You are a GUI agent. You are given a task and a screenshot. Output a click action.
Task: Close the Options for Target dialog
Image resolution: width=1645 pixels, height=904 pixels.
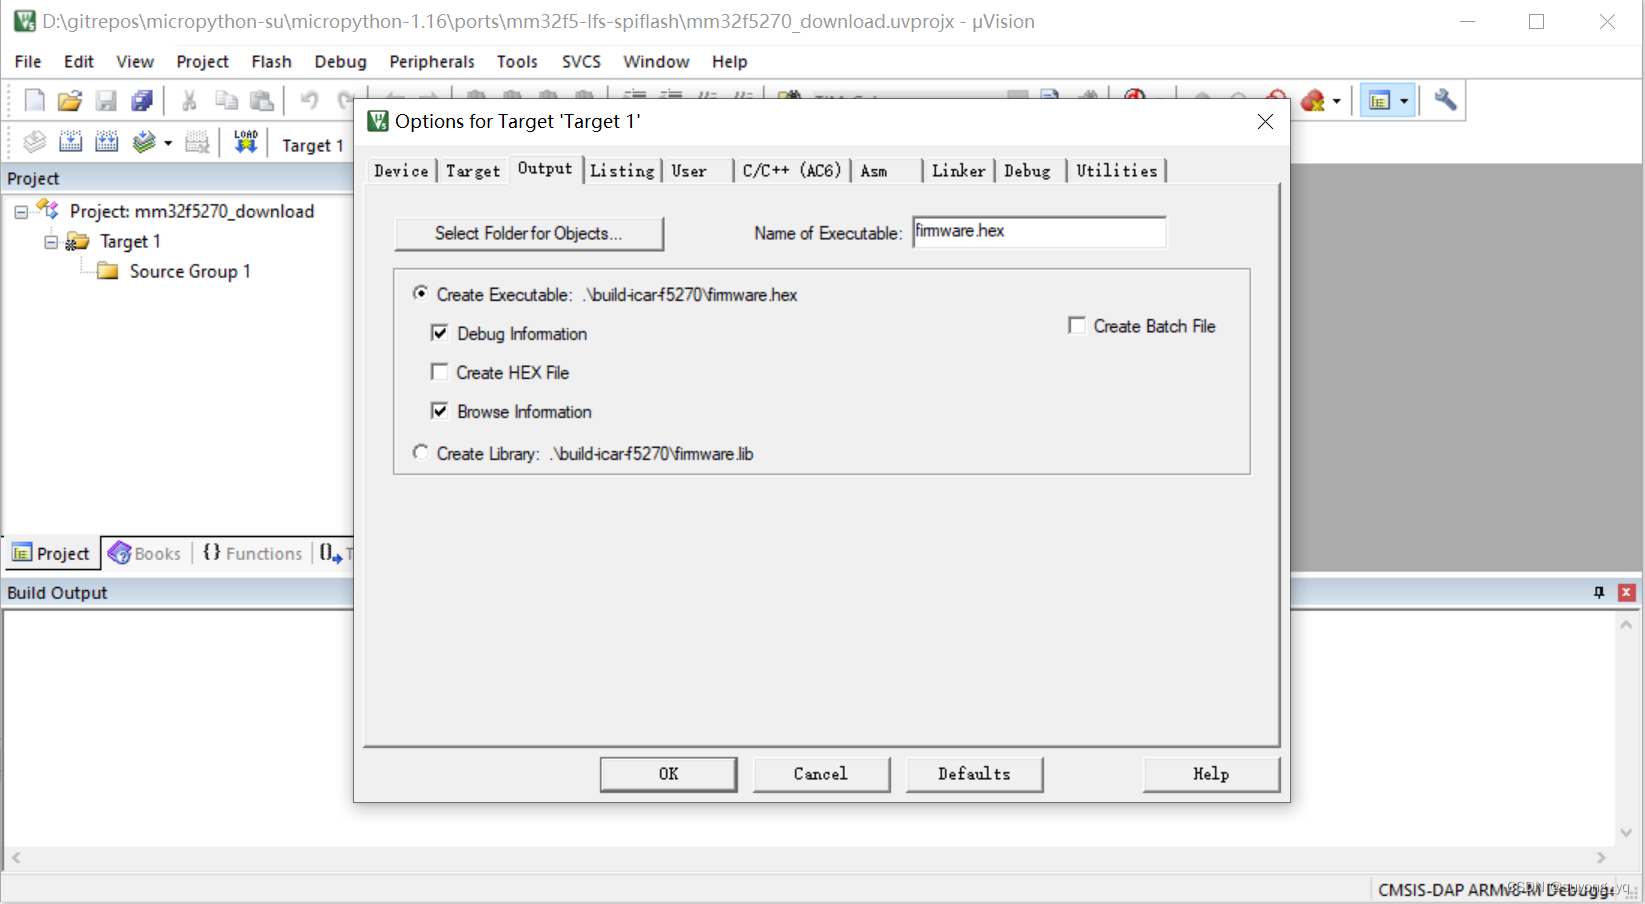pyautogui.click(x=1265, y=121)
